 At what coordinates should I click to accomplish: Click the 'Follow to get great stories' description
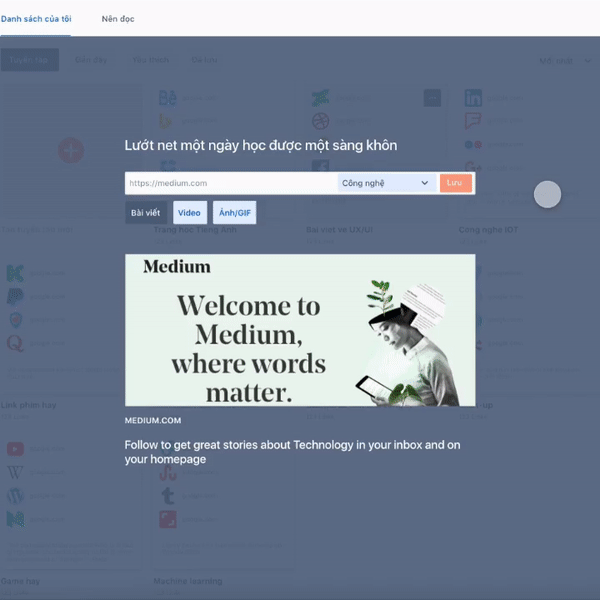(292, 452)
